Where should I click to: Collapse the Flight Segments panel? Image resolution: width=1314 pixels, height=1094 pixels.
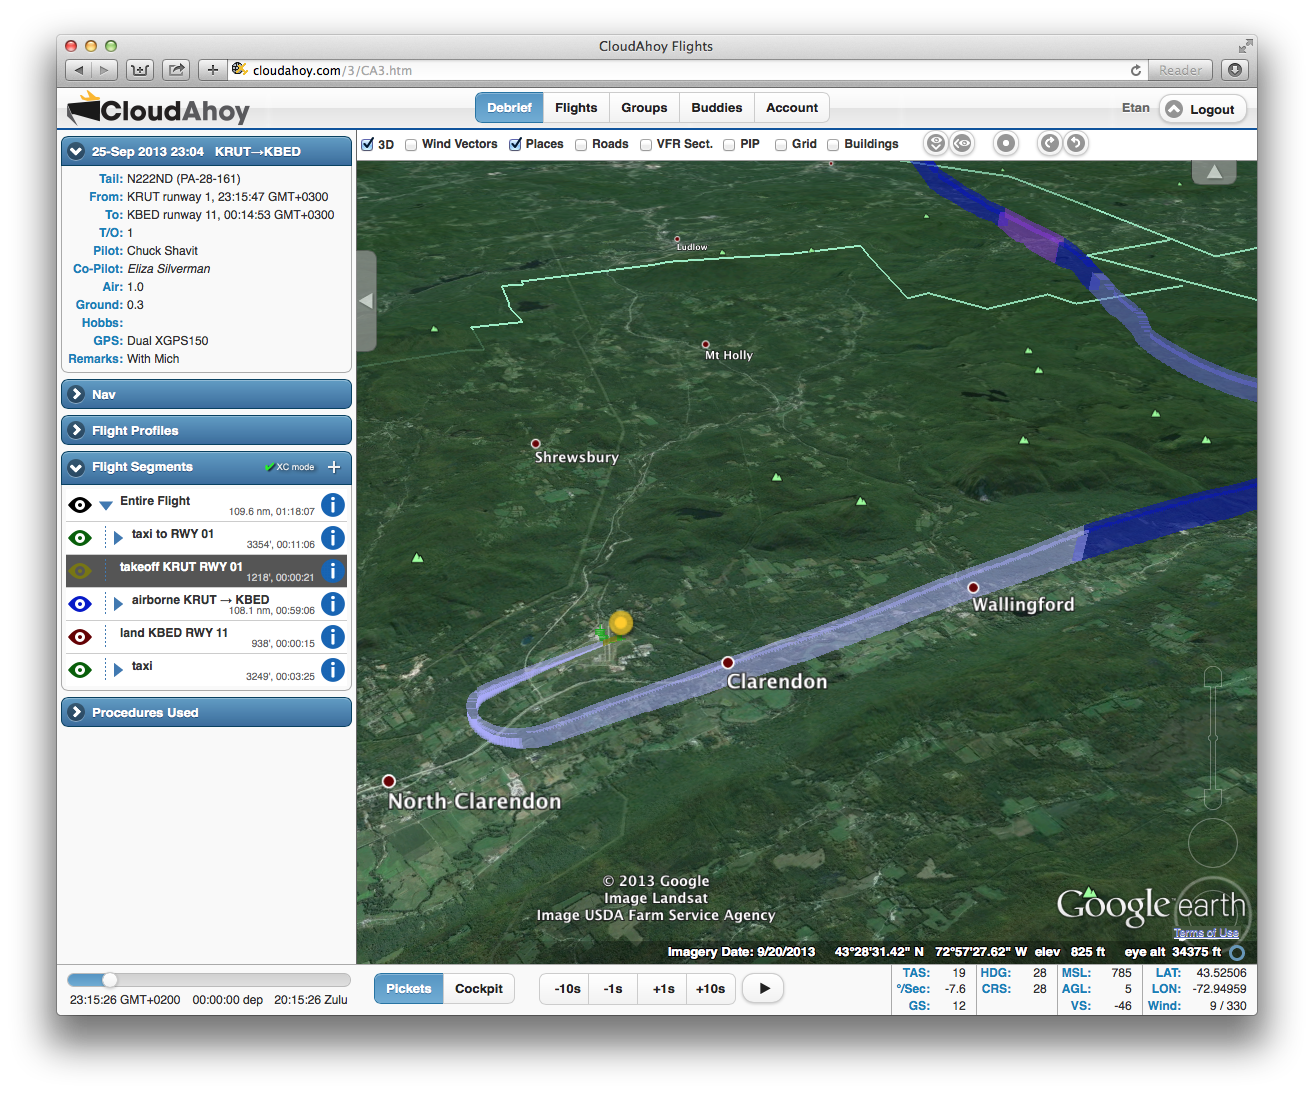(76, 467)
